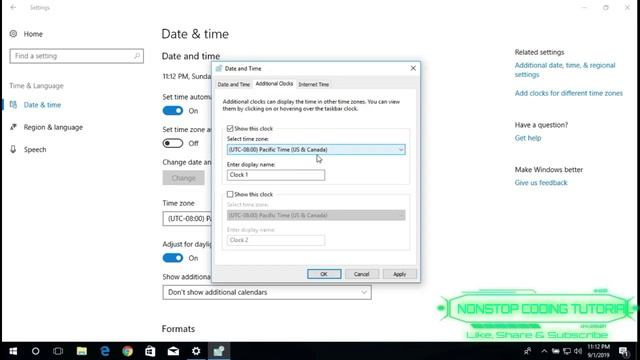Launch File Explorer from taskbar
Viewport: 640px width, 360px height.
coord(82,351)
